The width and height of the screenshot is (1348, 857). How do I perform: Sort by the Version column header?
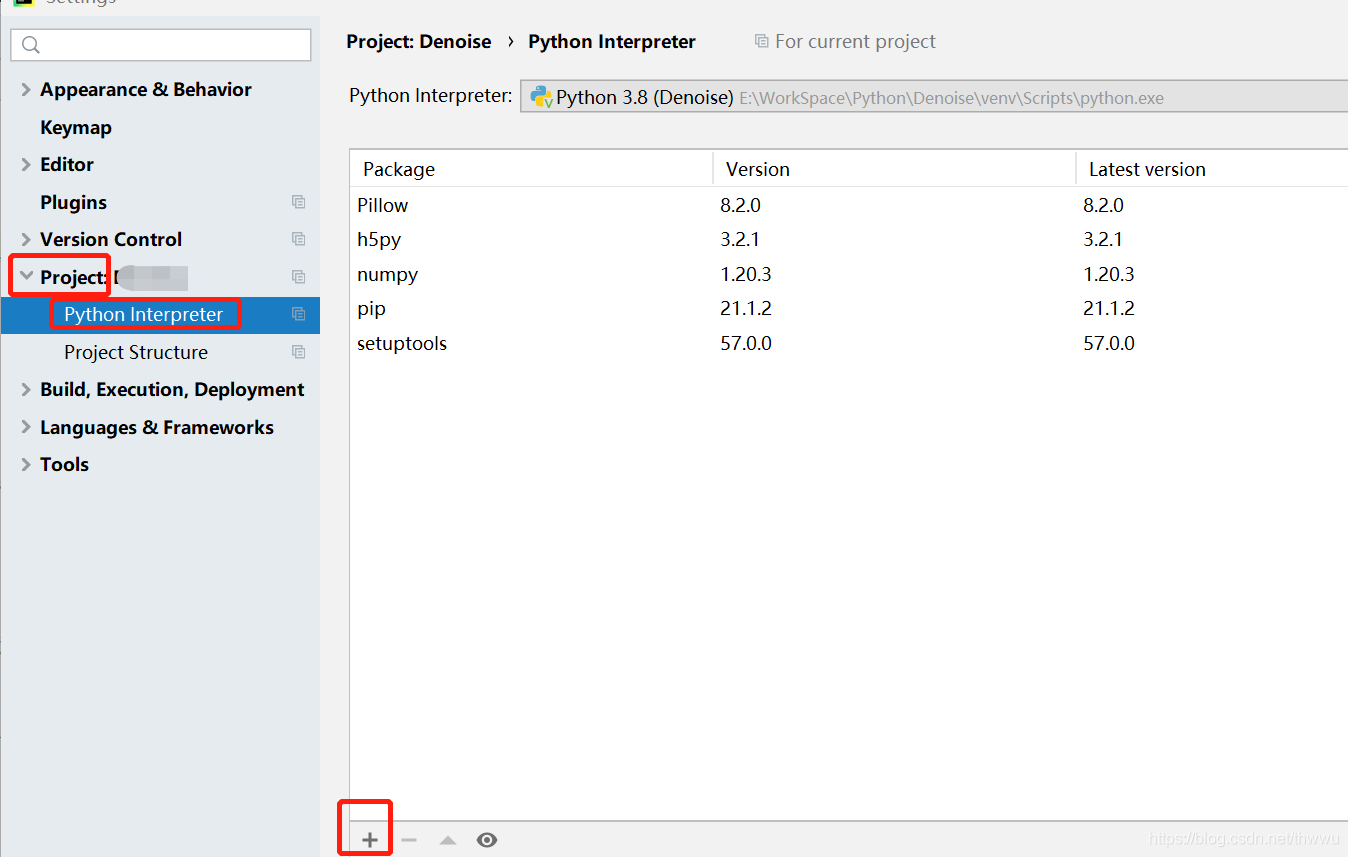click(894, 169)
